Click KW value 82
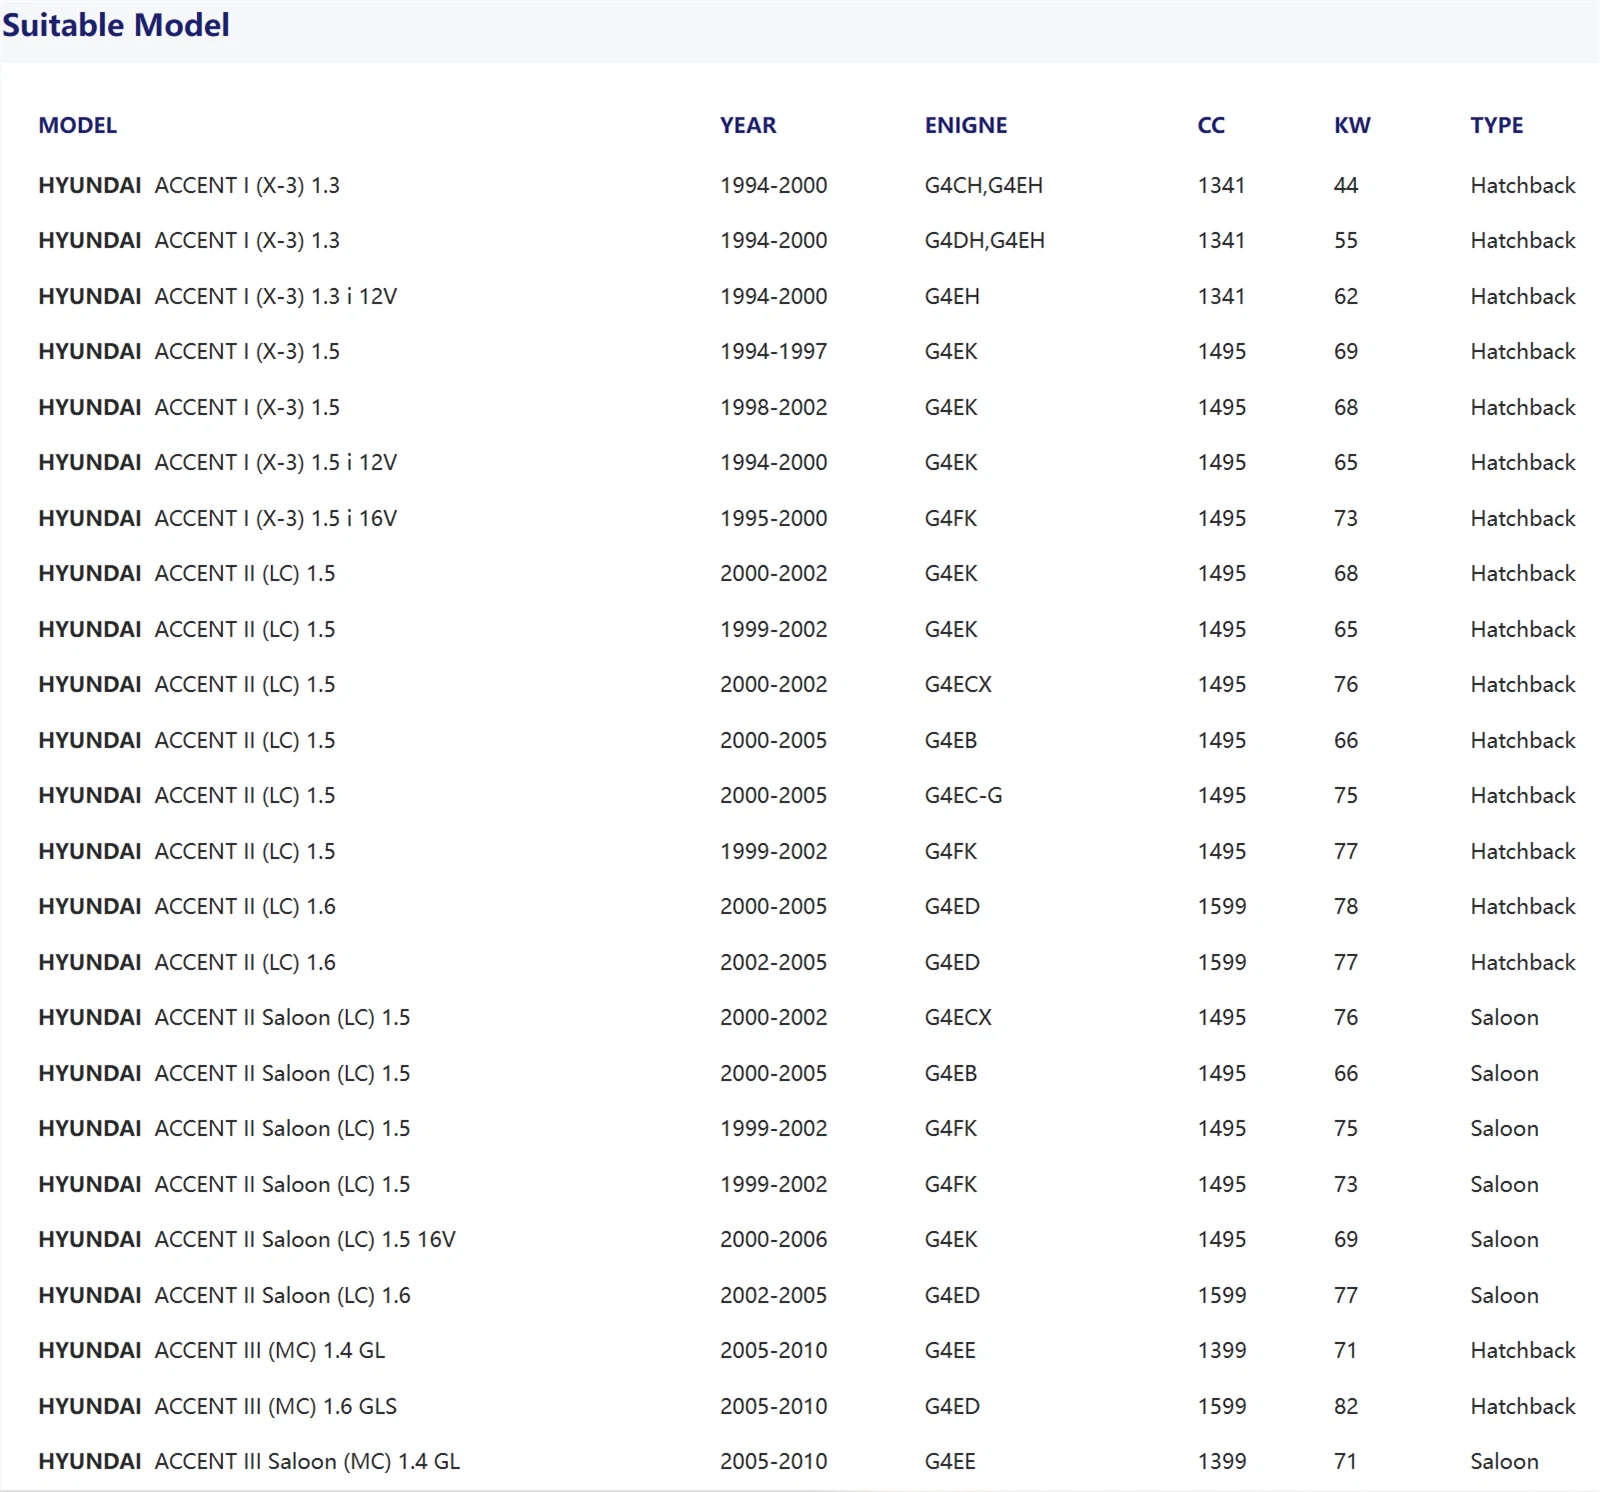The width and height of the screenshot is (1600, 1492). click(x=1346, y=1406)
